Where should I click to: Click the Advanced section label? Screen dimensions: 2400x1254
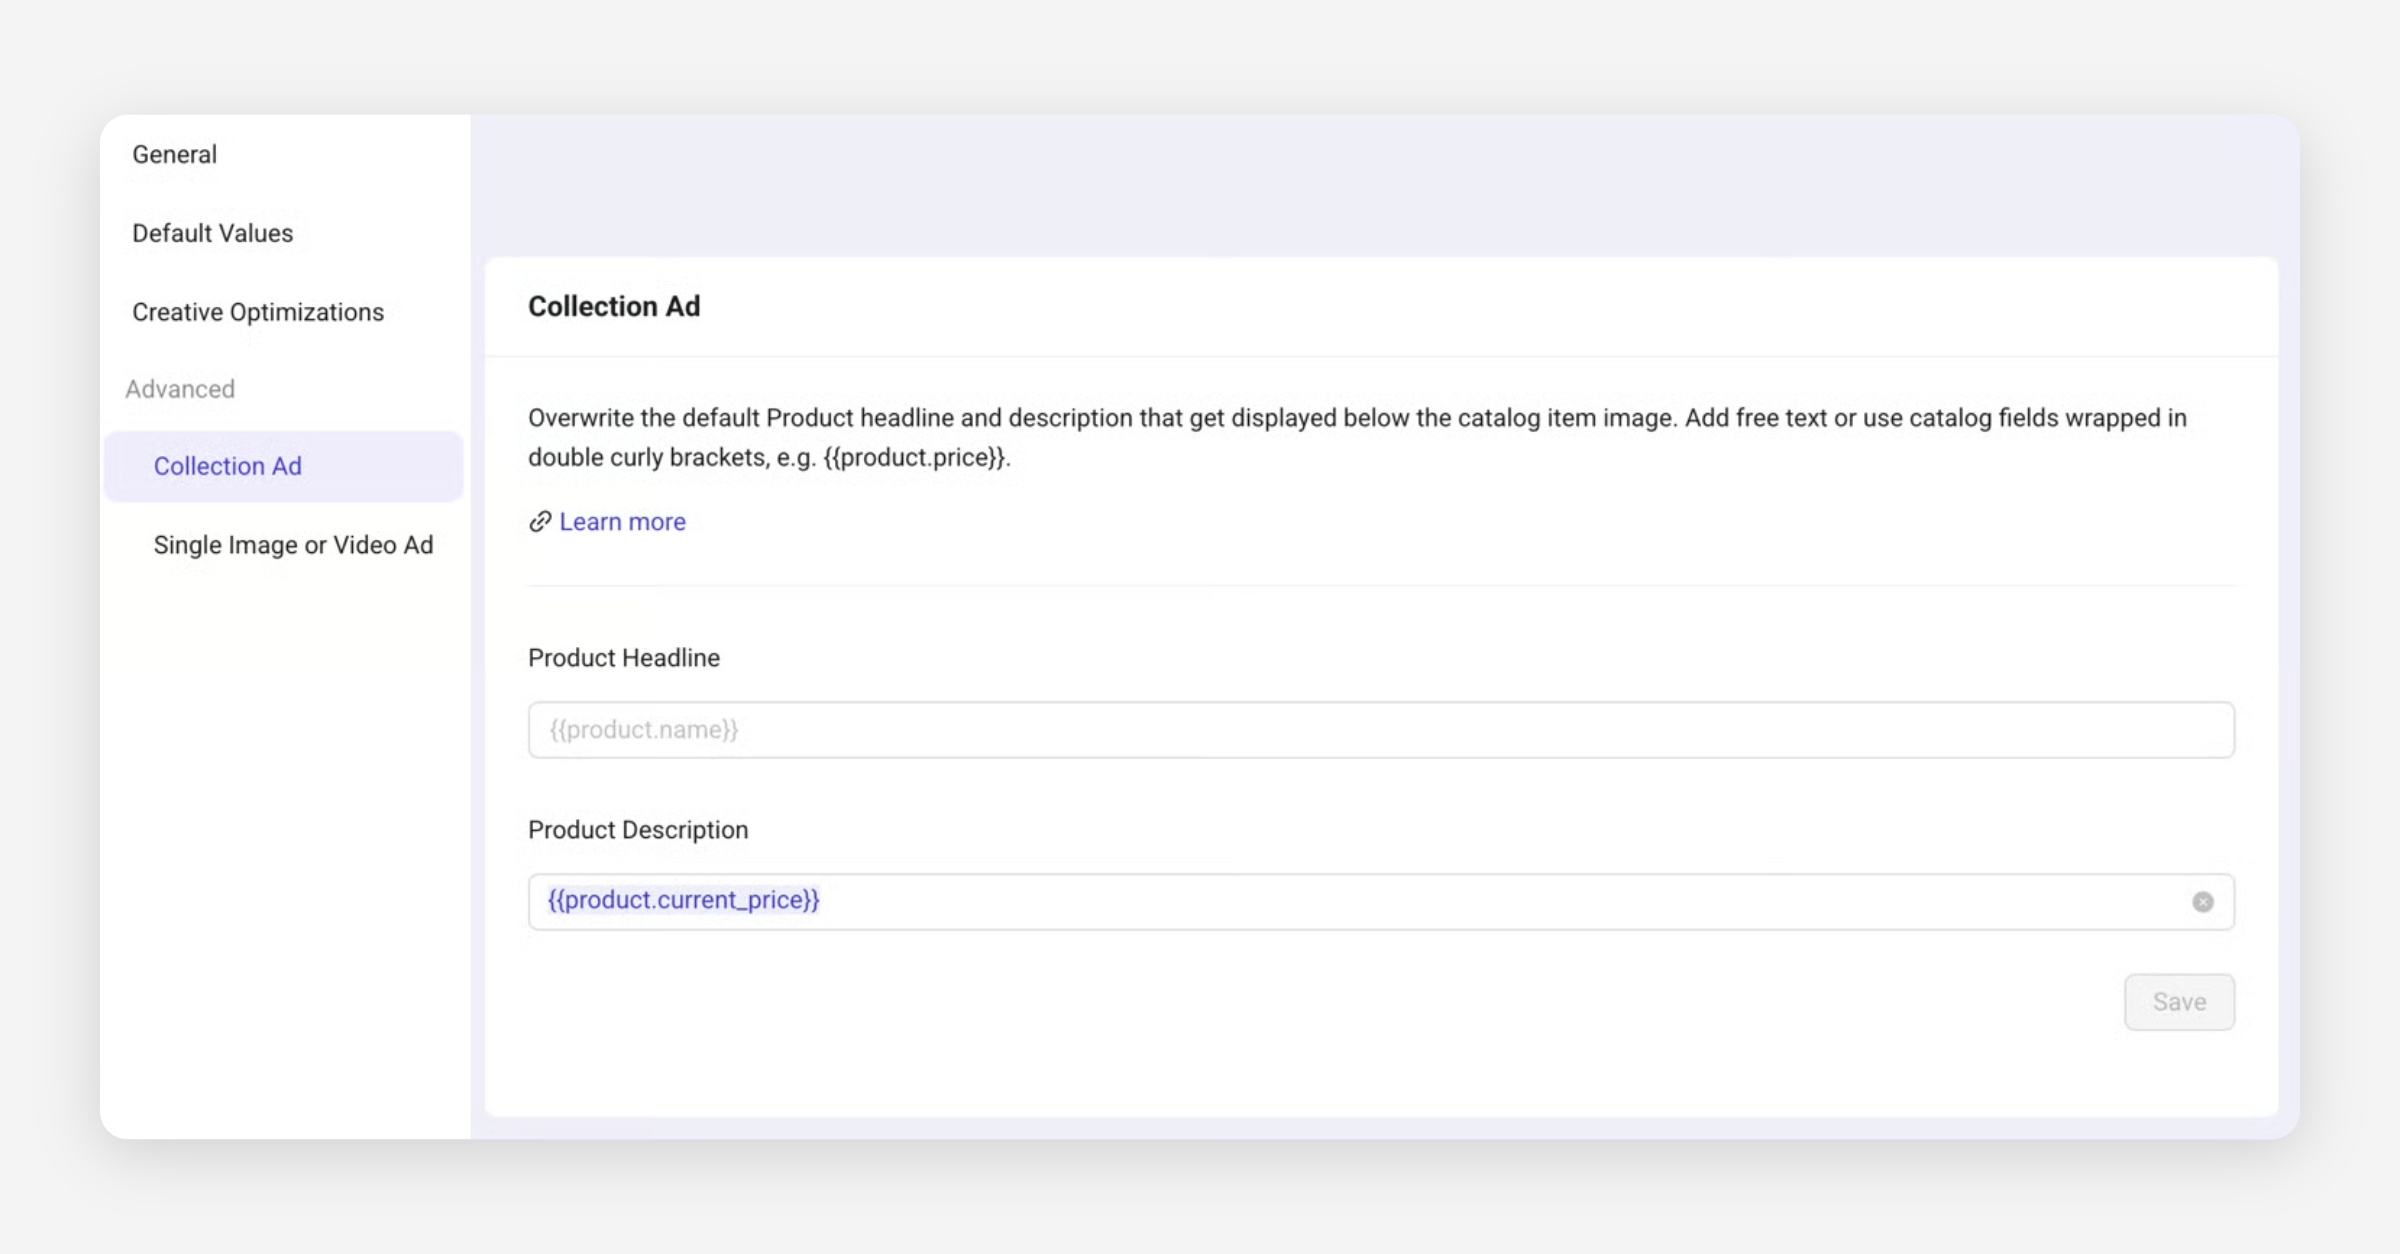pyautogui.click(x=180, y=389)
